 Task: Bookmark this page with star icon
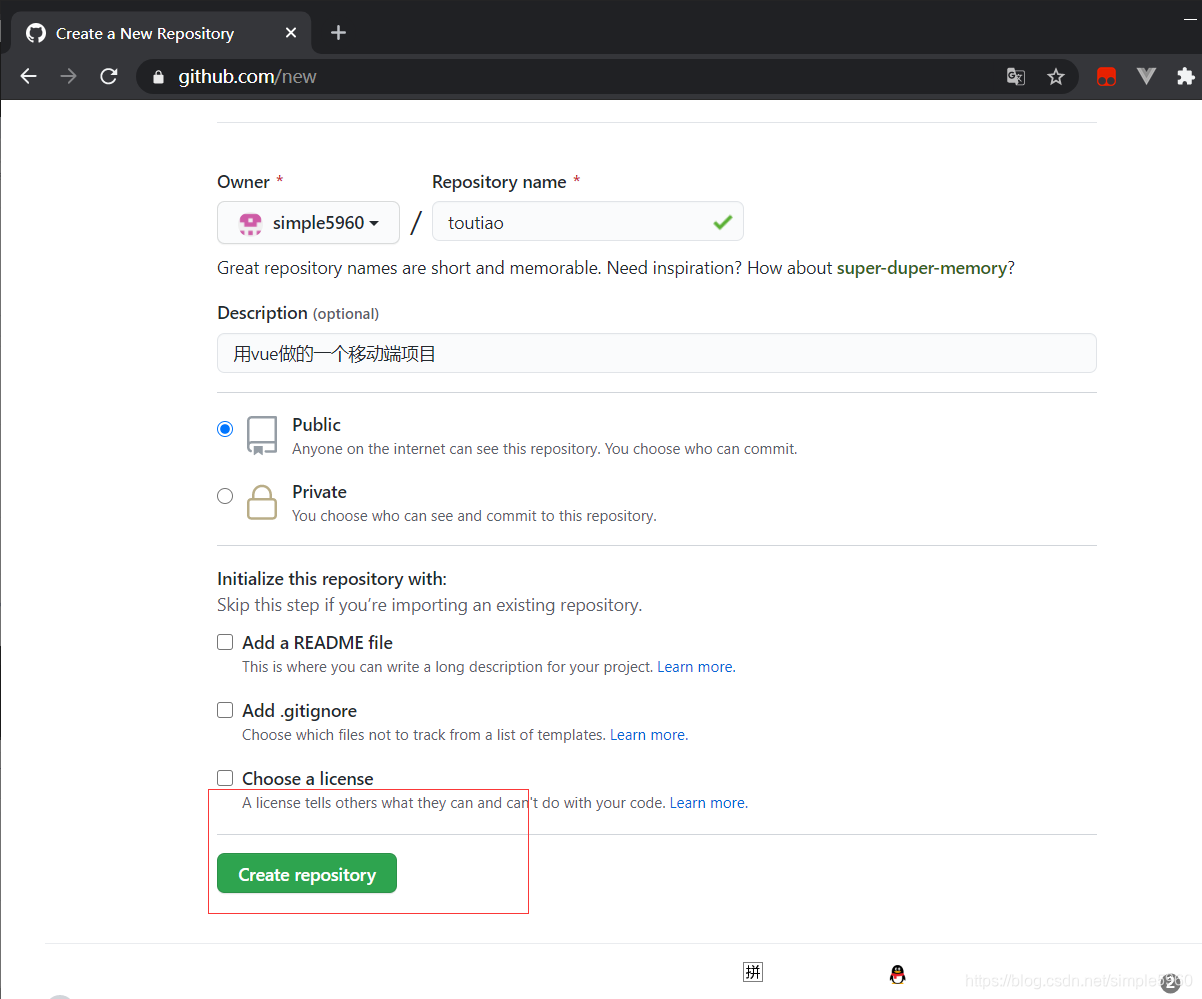coord(1056,77)
